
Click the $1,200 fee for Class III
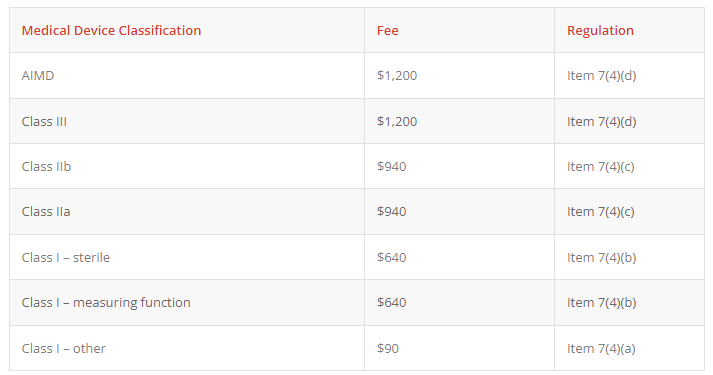click(397, 122)
